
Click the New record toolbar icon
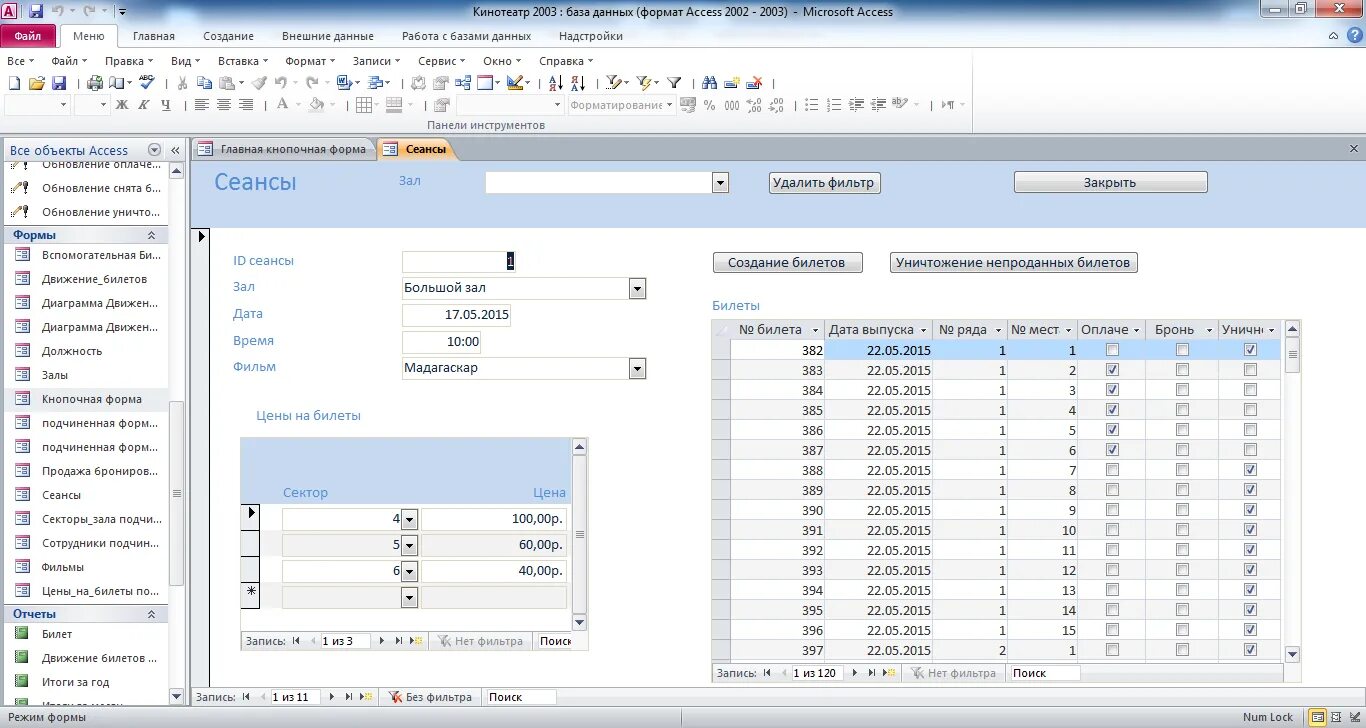[x=732, y=83]
